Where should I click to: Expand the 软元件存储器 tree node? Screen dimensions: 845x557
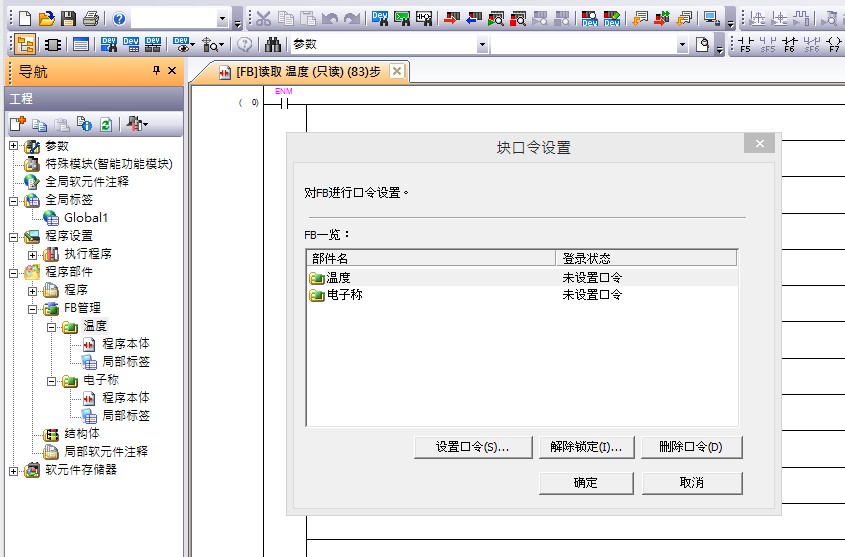click(14, 470)
